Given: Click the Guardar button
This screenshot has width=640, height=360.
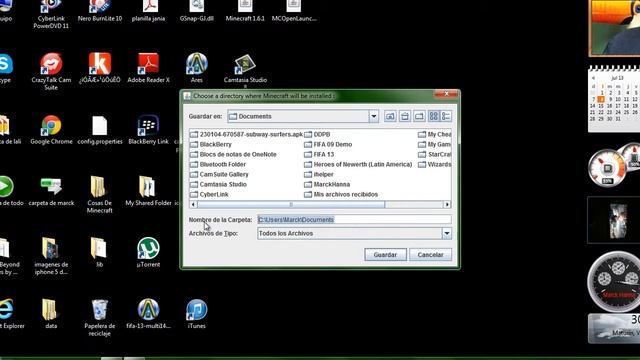Looking at the screenshot, I should (x=385, y=255).
